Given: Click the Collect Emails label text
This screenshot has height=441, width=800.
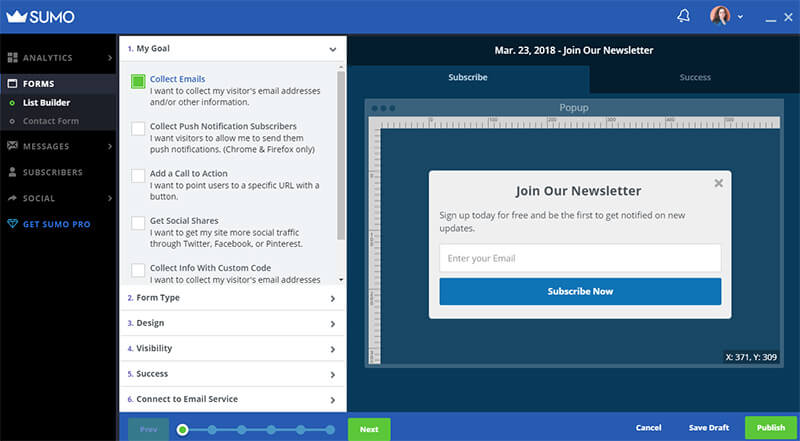Looking at the screenshot, I should coord(178,79).
